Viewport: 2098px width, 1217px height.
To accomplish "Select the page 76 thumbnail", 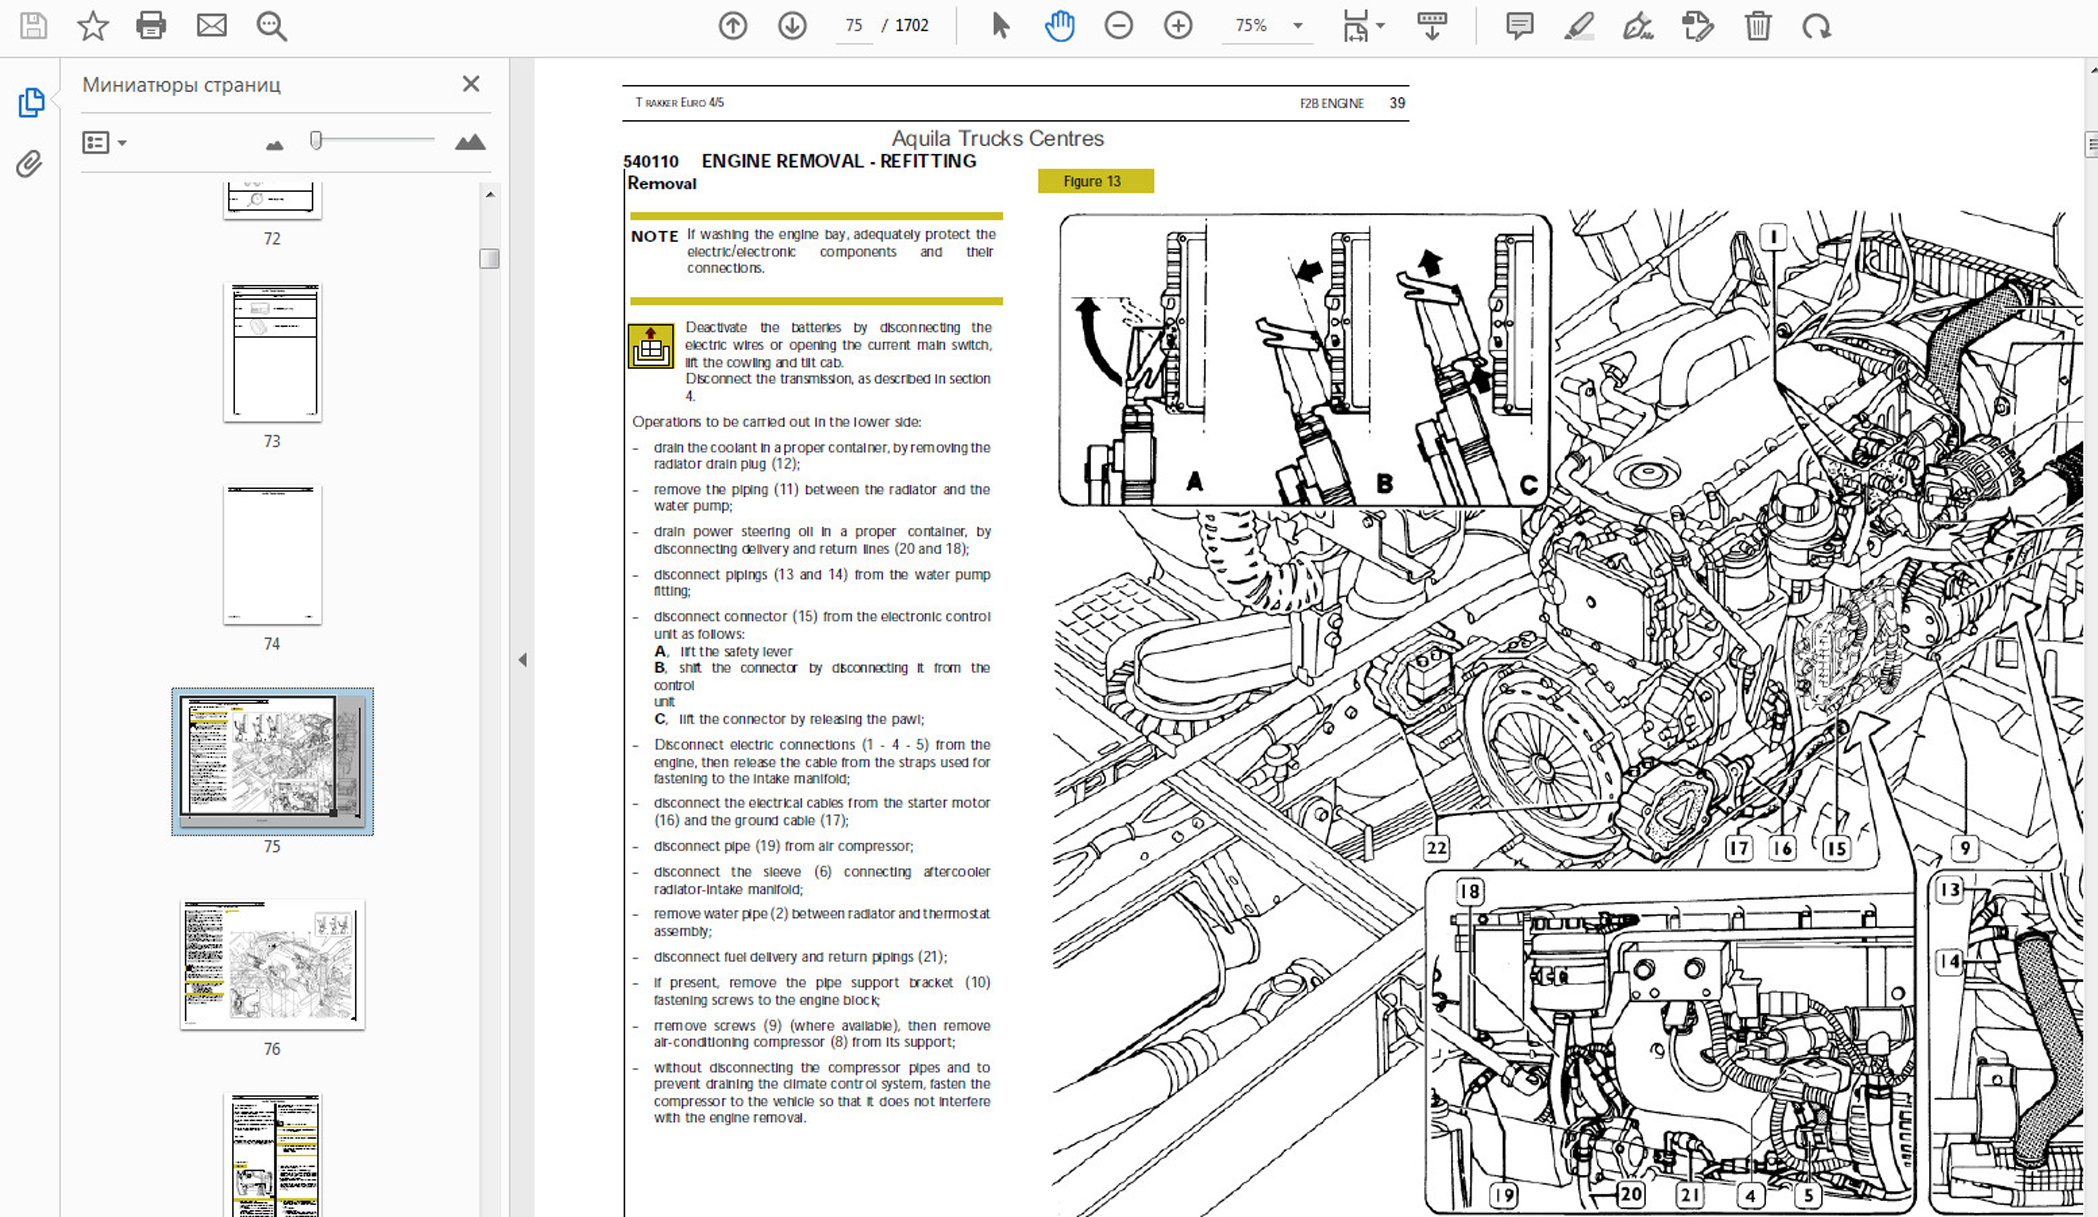I will pos(272,964).
